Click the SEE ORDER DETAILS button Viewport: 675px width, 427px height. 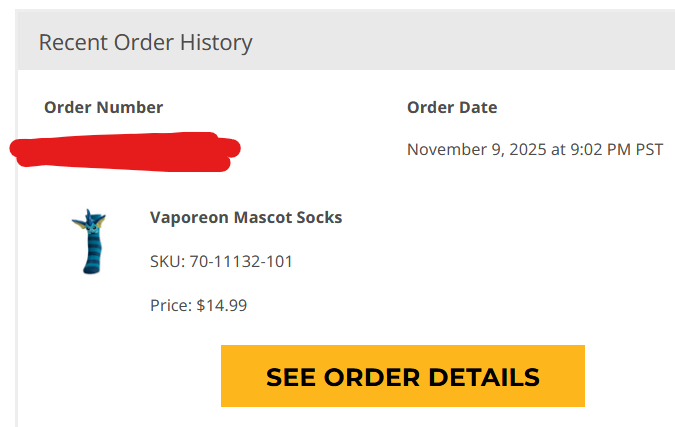pos(402,376)
